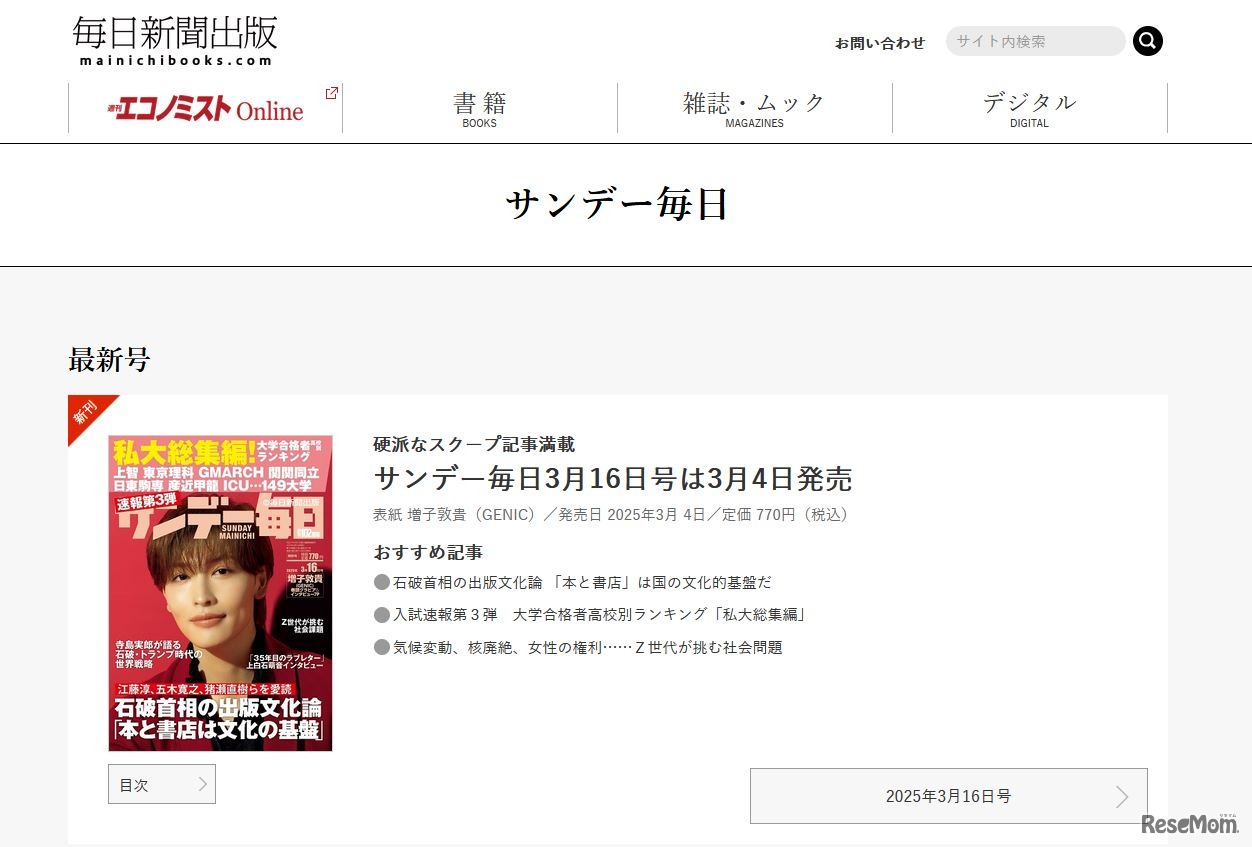Click the 2025年3月16日号 issue button
Screen dimensions: 1252x847
[948, 796]
